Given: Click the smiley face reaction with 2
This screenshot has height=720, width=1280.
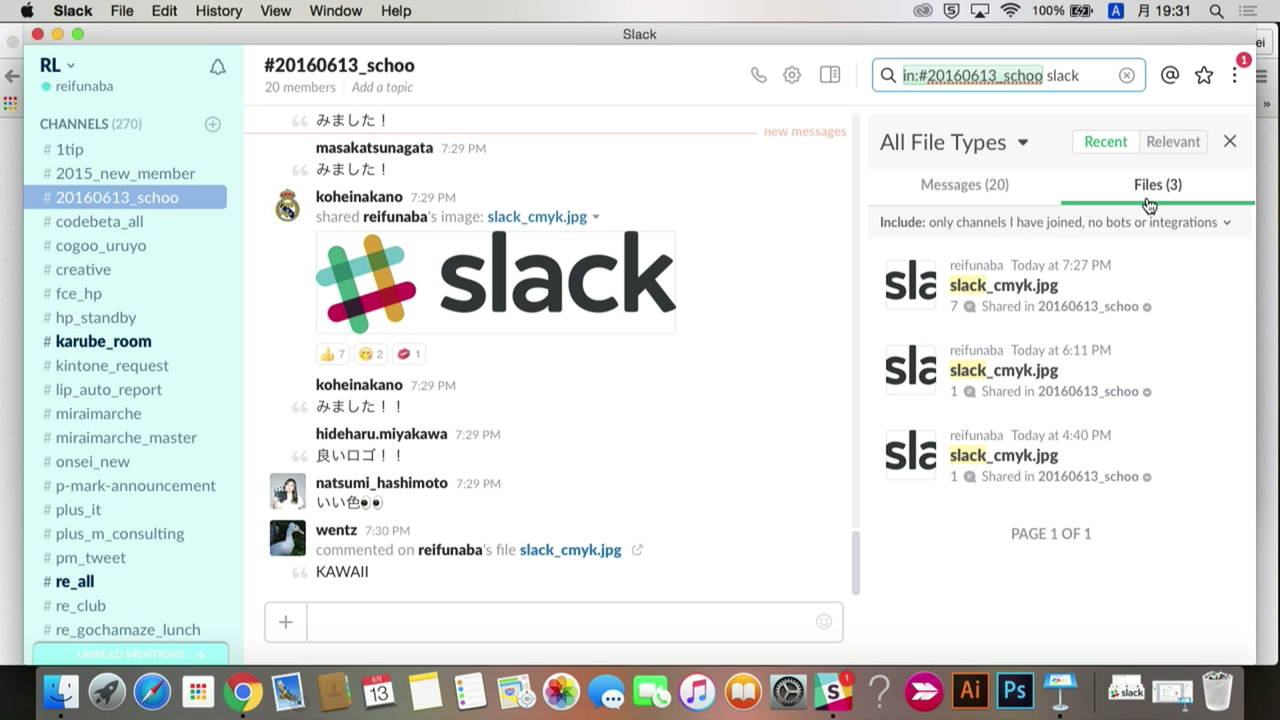Looking at the screenshot, I should coord(371,353).
